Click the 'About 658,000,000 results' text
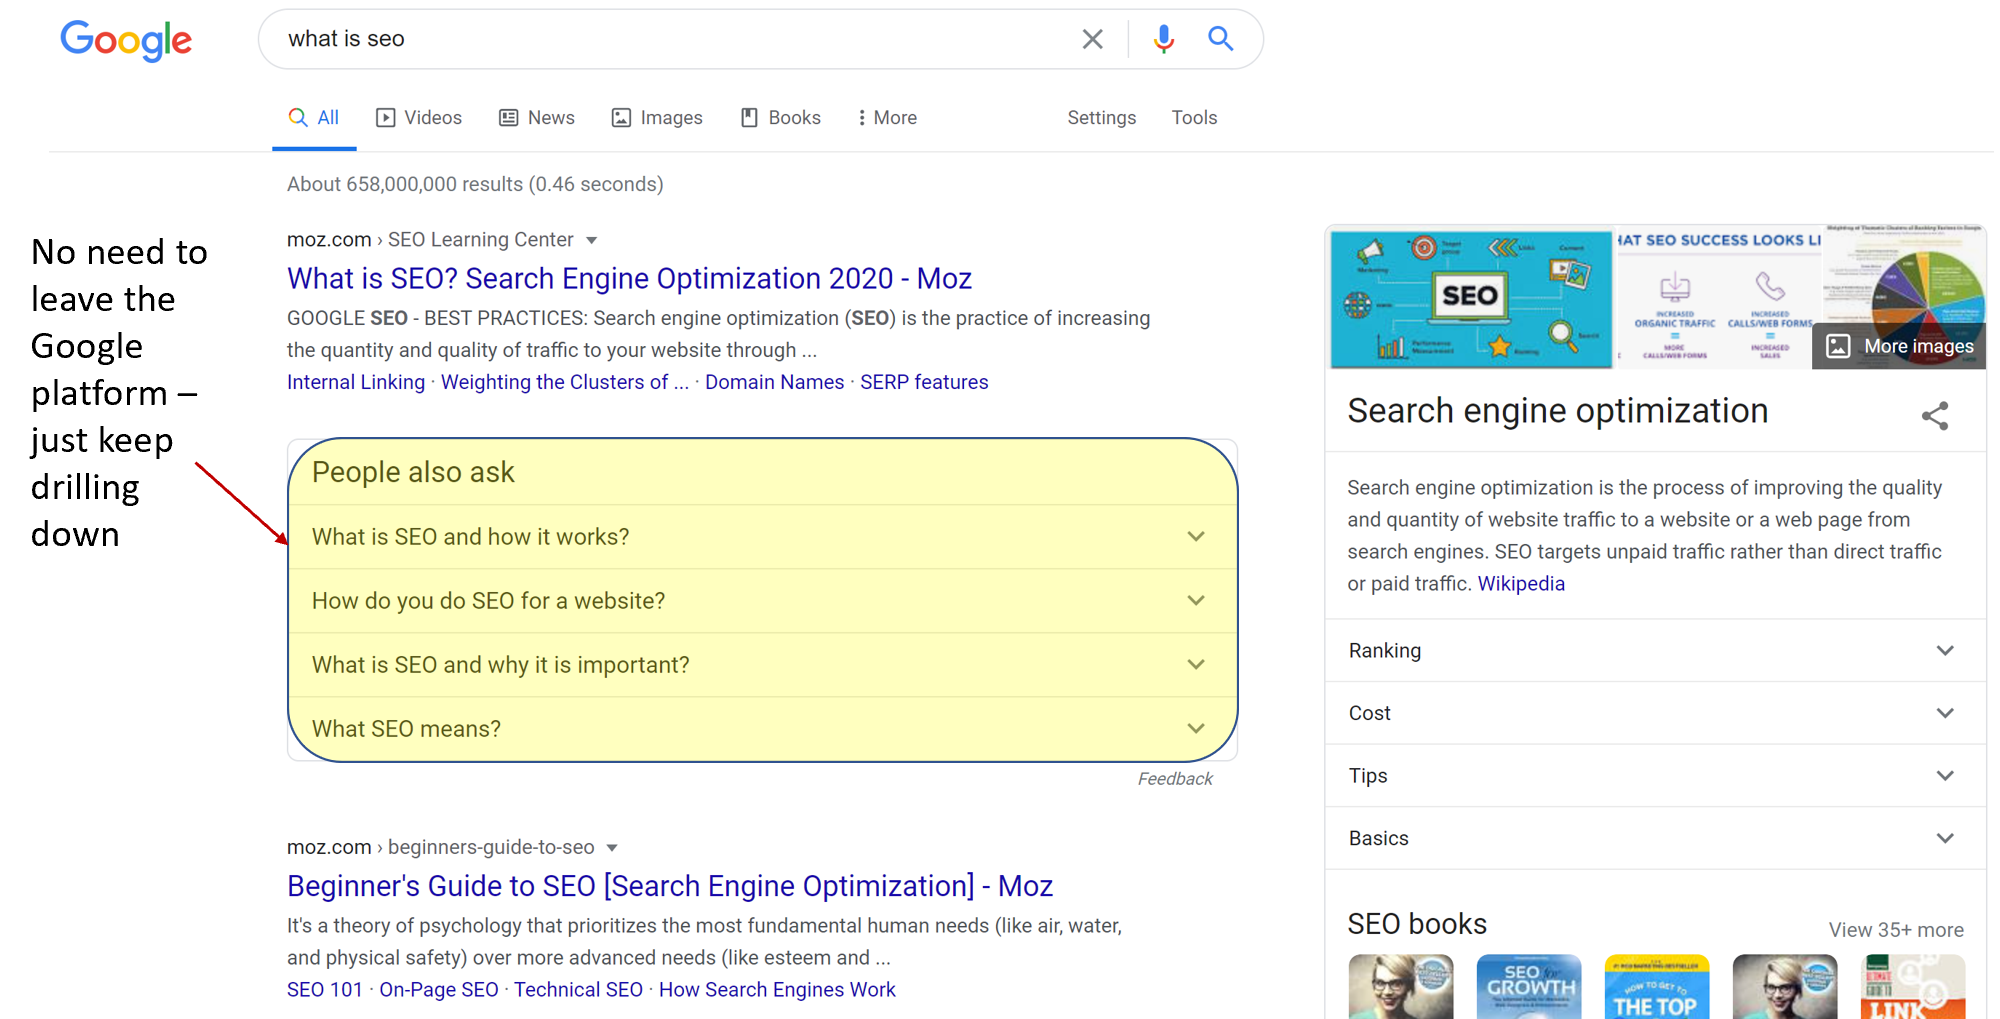Screen dimensions: 2000x1019 click(475, 184)
